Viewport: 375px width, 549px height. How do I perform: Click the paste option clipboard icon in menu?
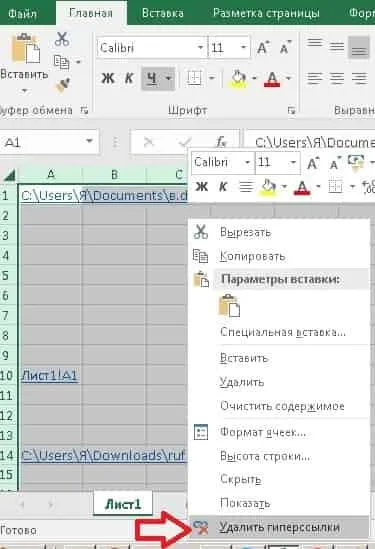[229, 306]
